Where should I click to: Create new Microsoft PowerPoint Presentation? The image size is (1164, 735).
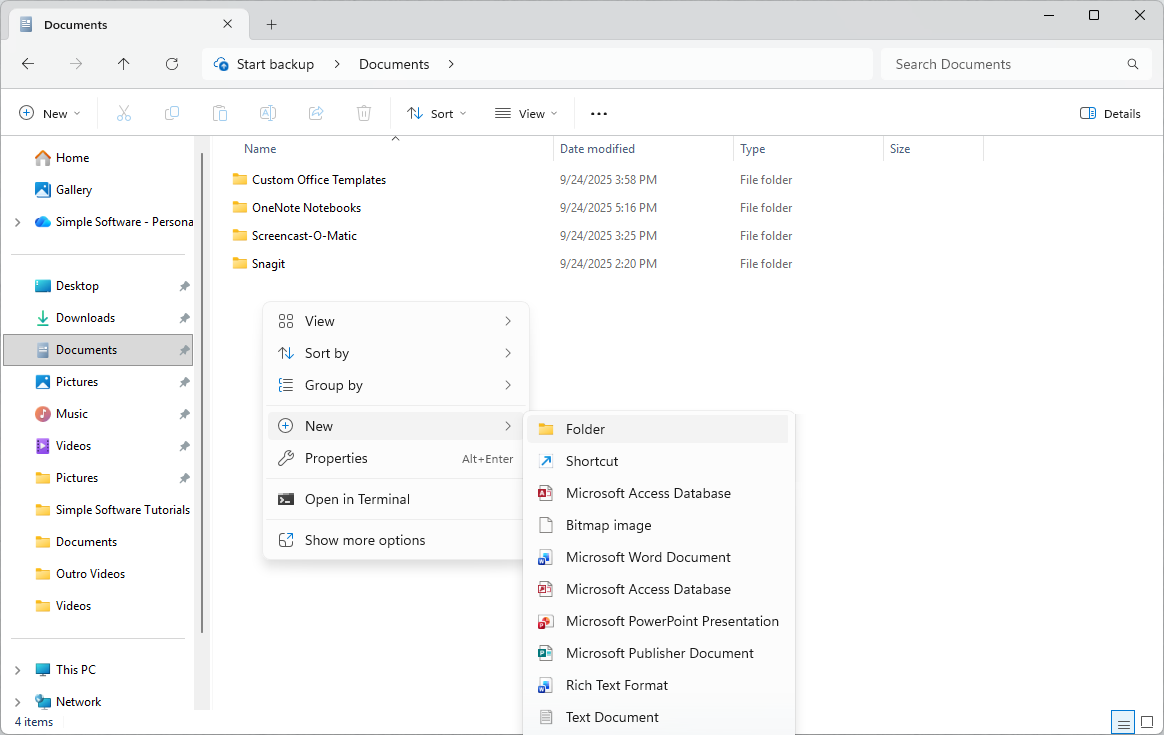658,621
